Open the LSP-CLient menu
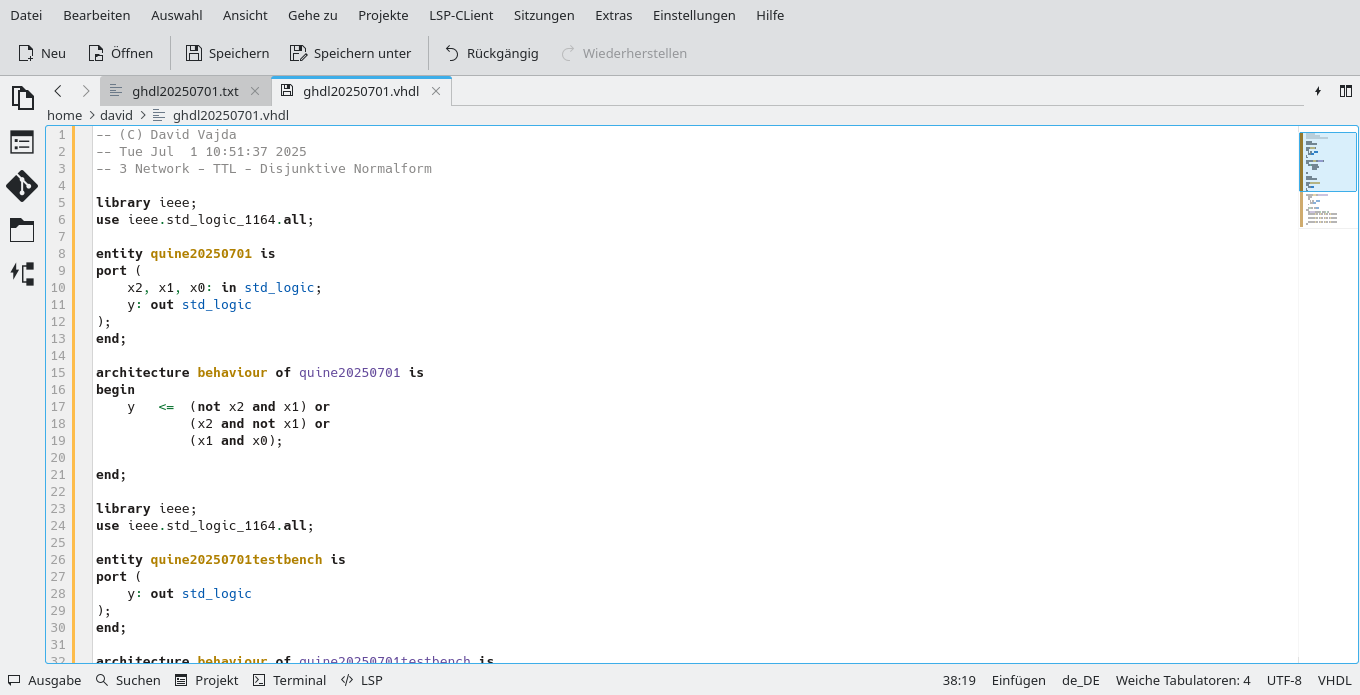 [461, 15]
